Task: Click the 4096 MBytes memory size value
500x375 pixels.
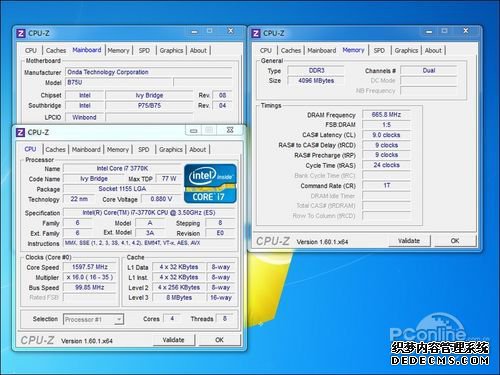Action: [x=316, y=81]
